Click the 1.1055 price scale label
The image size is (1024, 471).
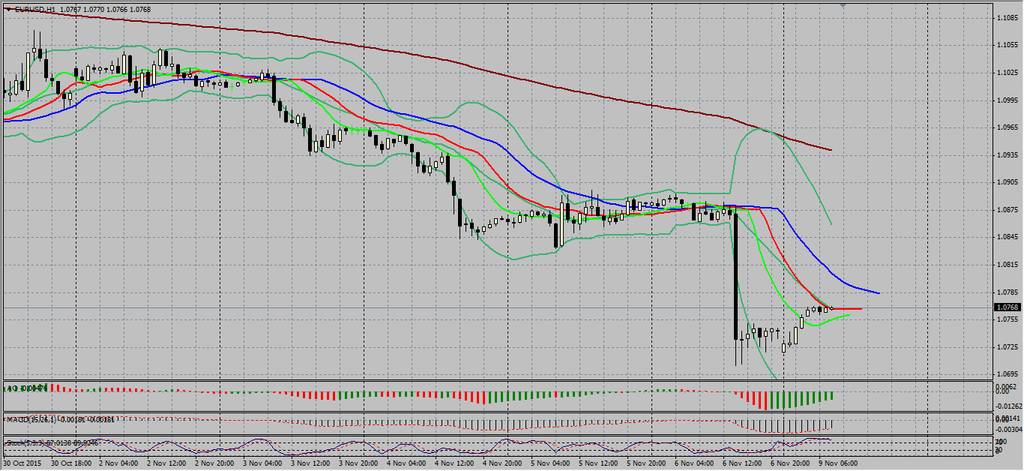click(1006, 45)
